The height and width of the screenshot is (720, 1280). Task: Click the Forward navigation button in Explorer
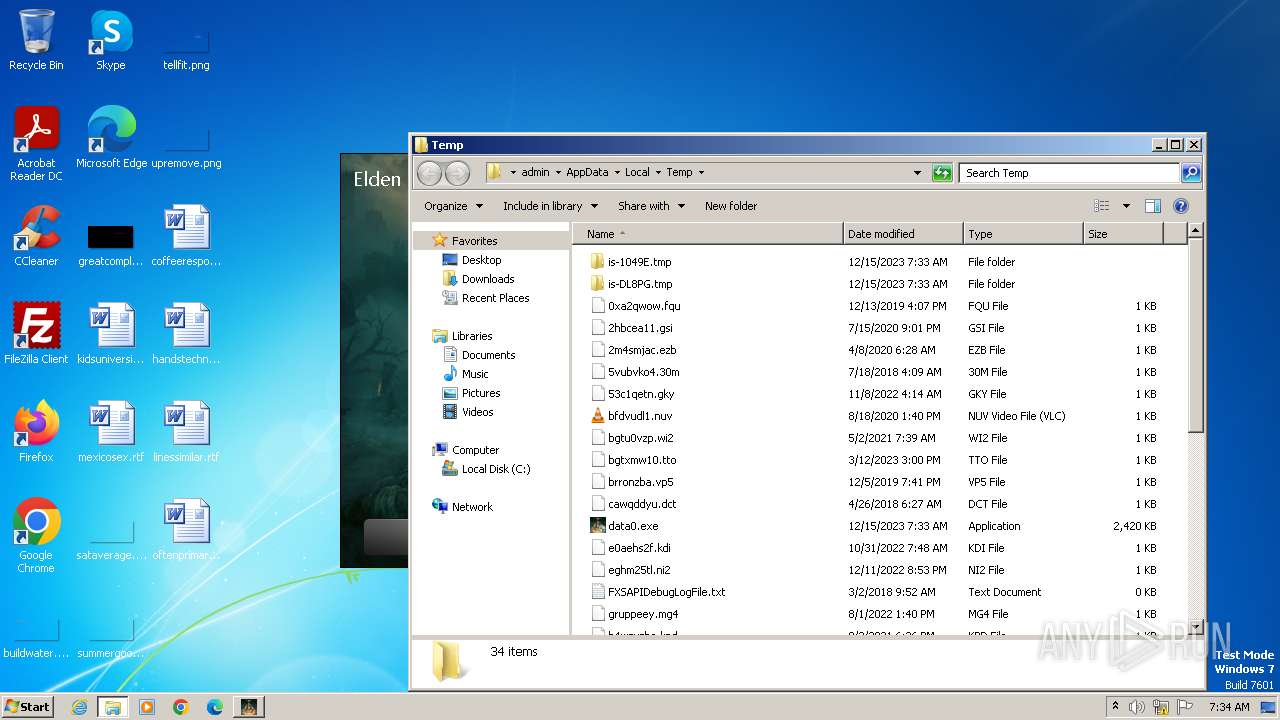coord(457,173)
